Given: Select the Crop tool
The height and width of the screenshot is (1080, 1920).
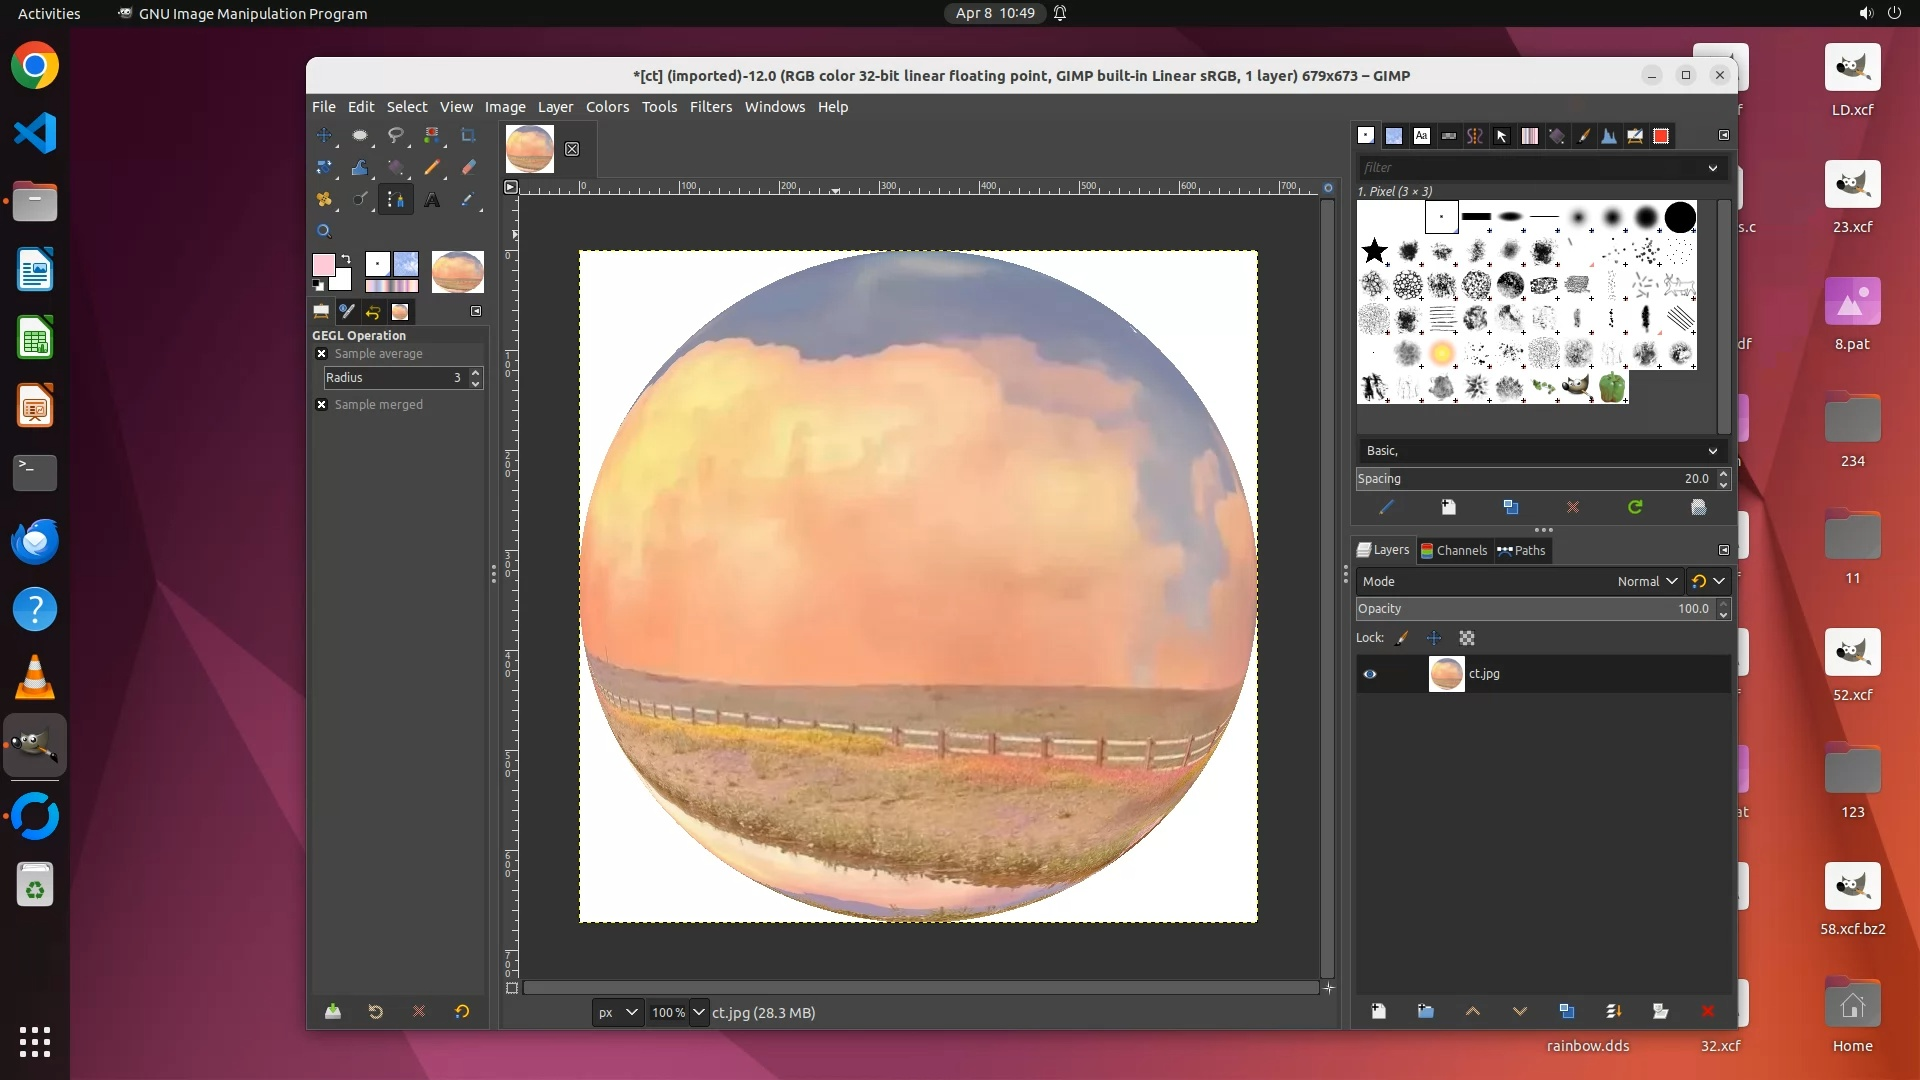Looking at the screenshot, I should coord(468,135).
